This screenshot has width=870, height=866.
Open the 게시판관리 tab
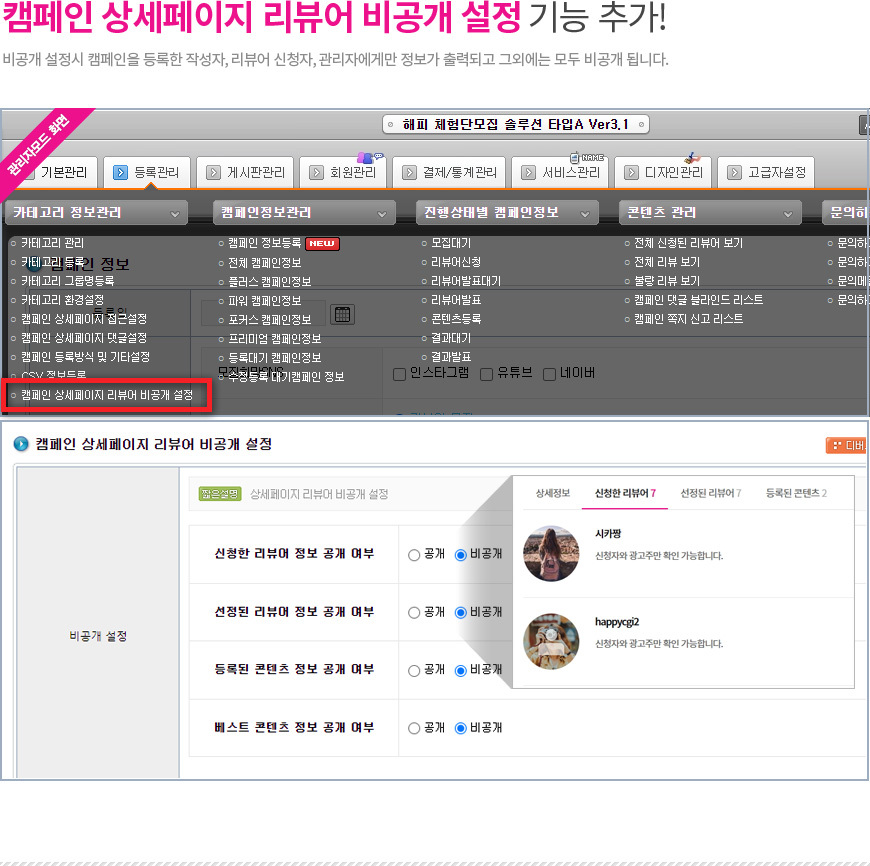pos(245,173)
